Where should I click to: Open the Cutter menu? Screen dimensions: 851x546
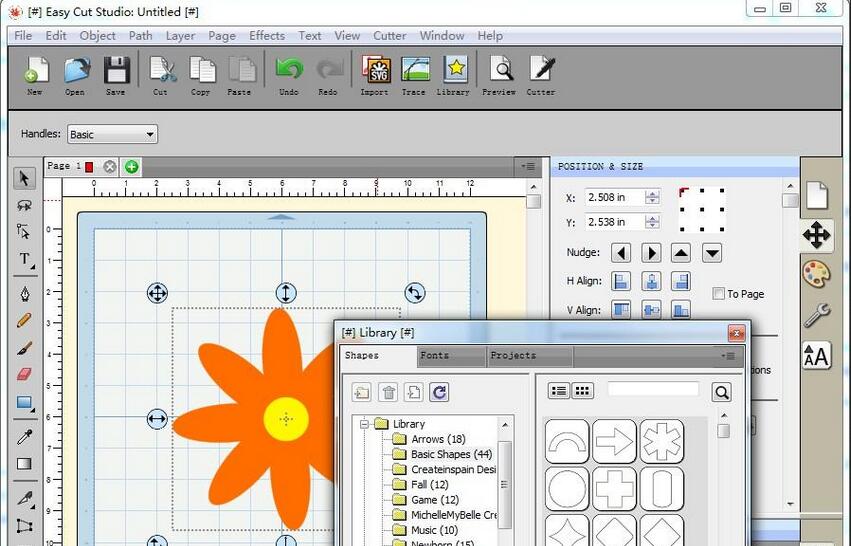[390, 36]
